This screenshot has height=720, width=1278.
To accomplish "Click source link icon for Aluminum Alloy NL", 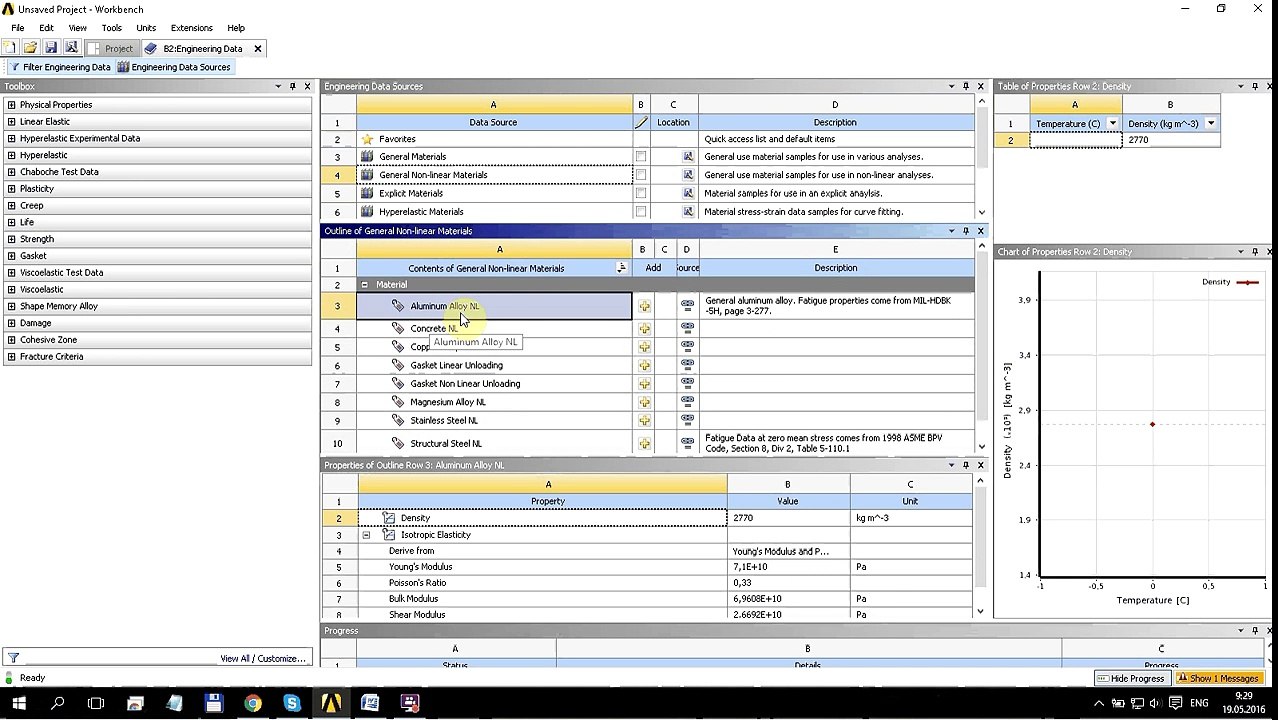I will tap(687, 306).
